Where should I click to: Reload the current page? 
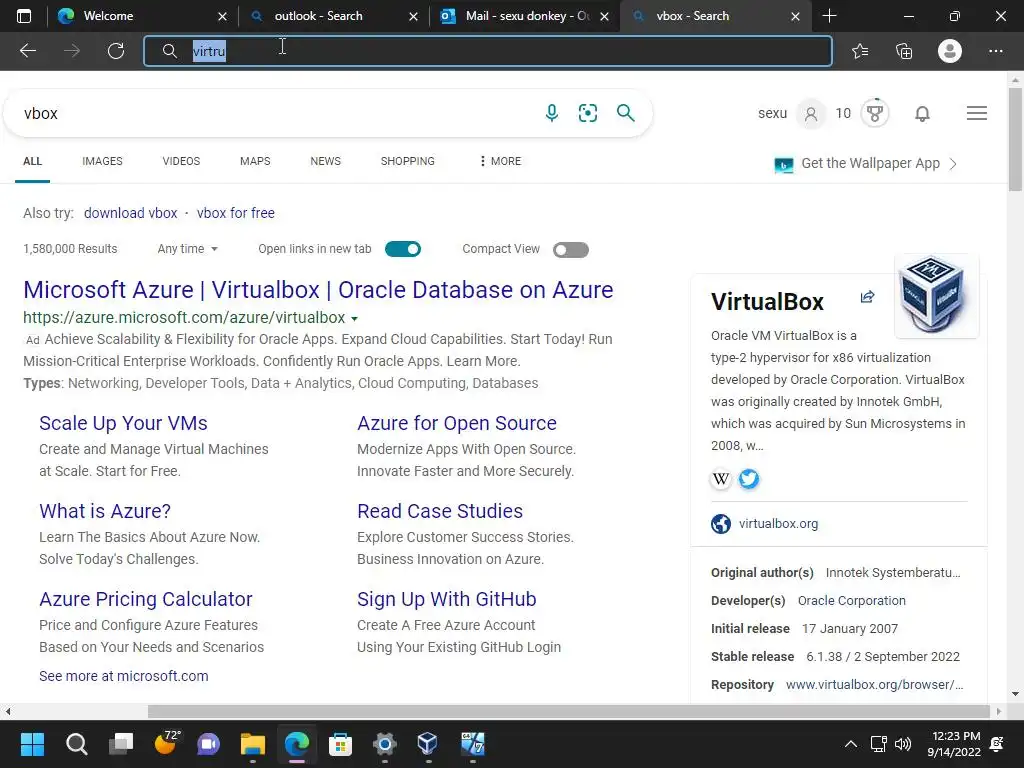pyautogui.click(x=116, y=51)
